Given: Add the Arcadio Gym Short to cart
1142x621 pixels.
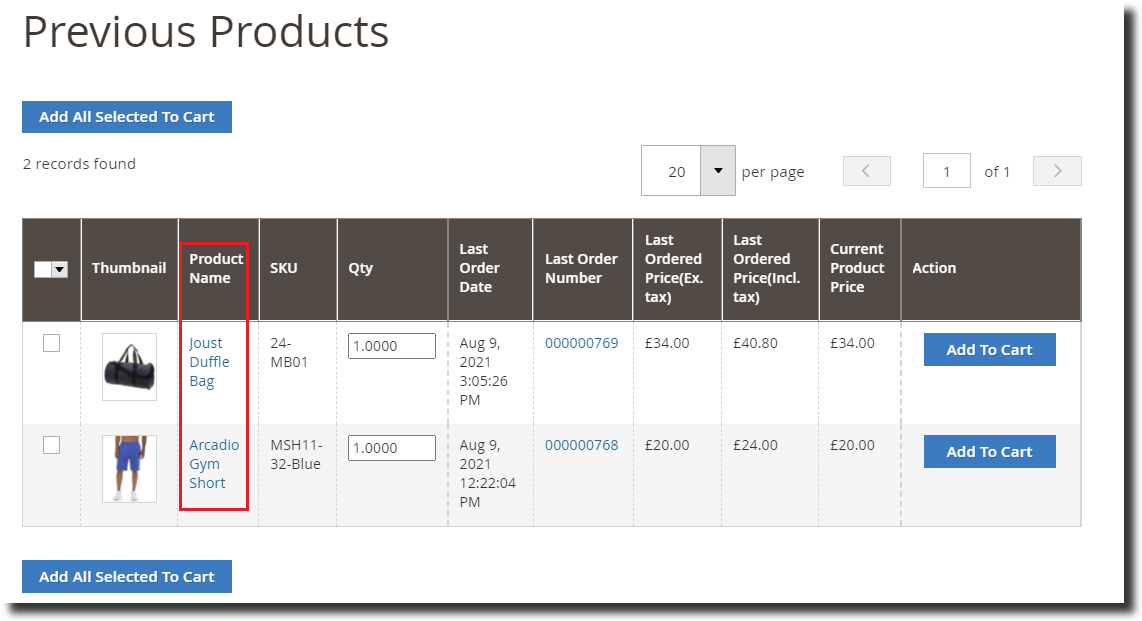Looking at the screenshot, I should (989, 451).
